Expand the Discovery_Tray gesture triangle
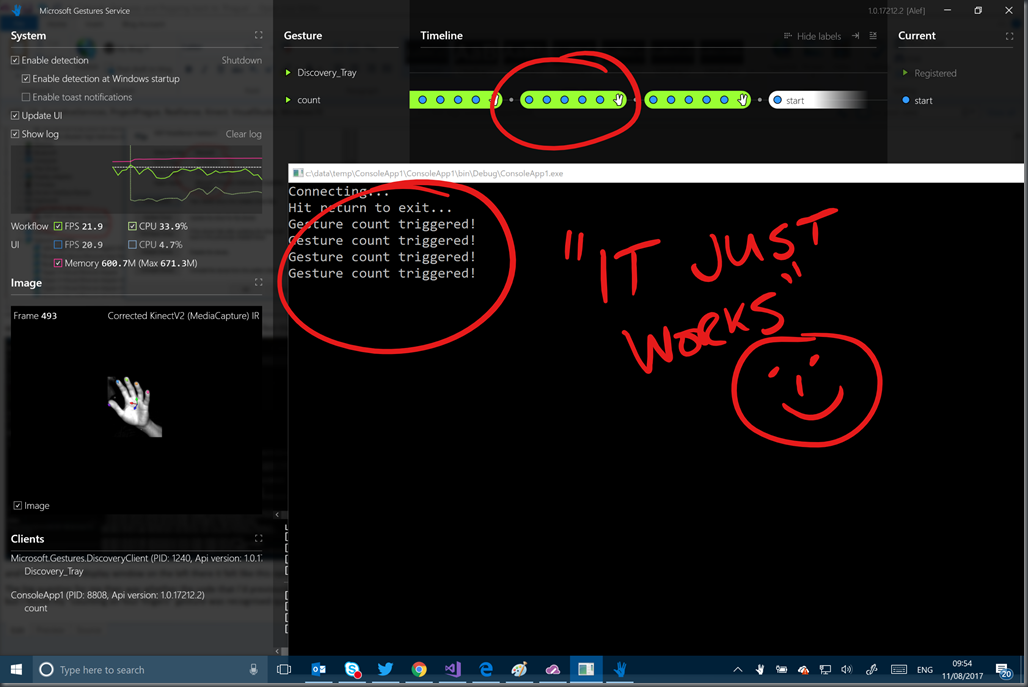Viewport: 1028px width, 687px height. 288,72
